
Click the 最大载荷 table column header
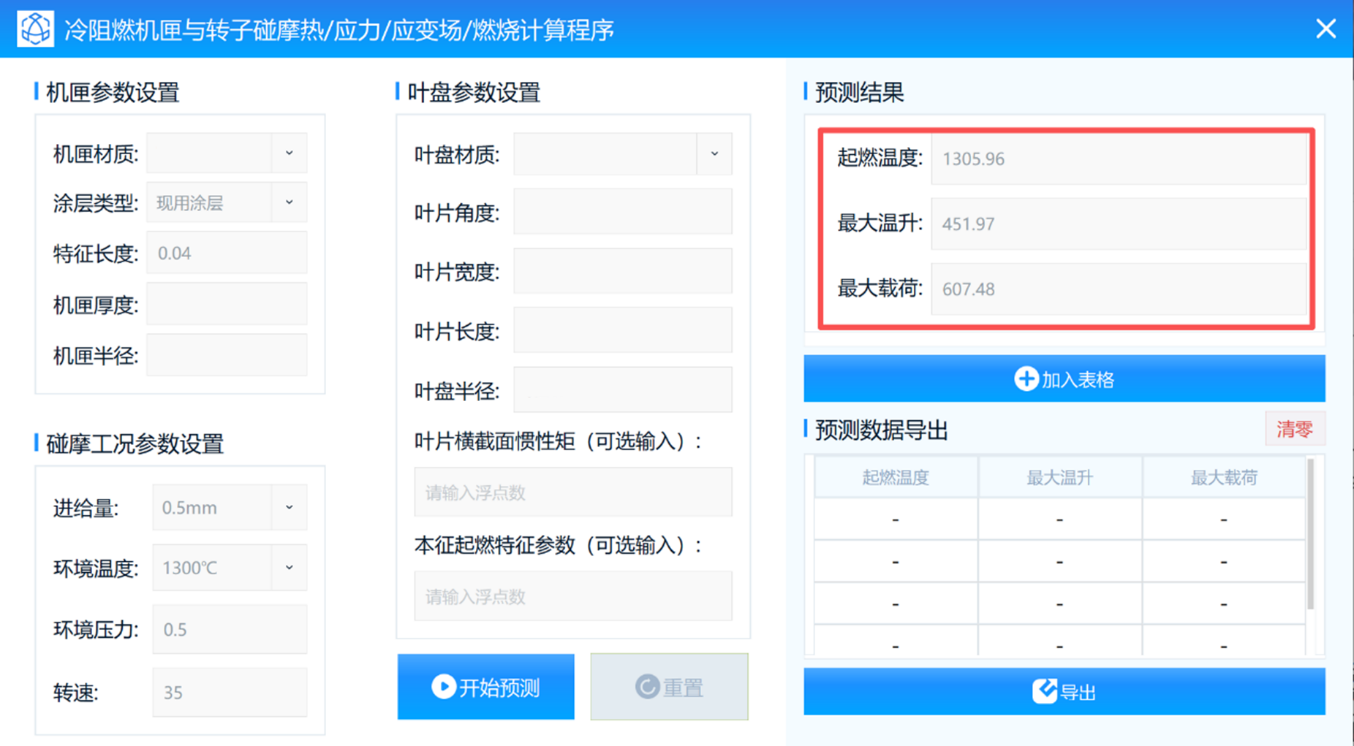click(x=1223, y=477)
